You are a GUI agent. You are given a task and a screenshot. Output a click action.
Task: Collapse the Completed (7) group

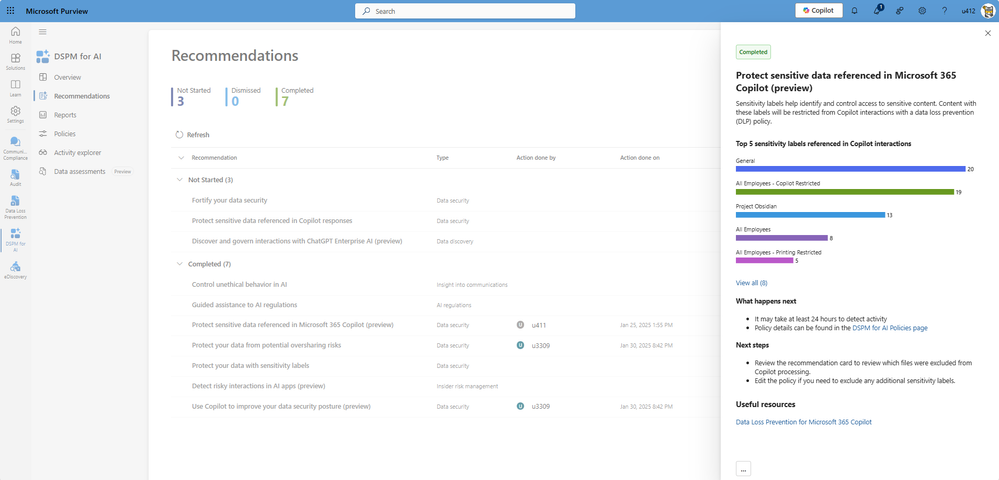pos(179,264)
